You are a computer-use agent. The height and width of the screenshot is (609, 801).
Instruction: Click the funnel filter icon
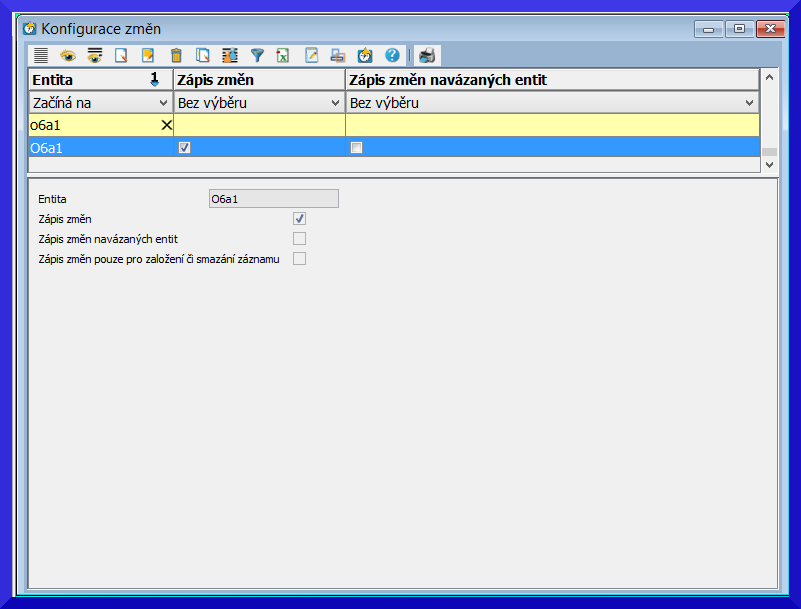(x=257, y=55)
